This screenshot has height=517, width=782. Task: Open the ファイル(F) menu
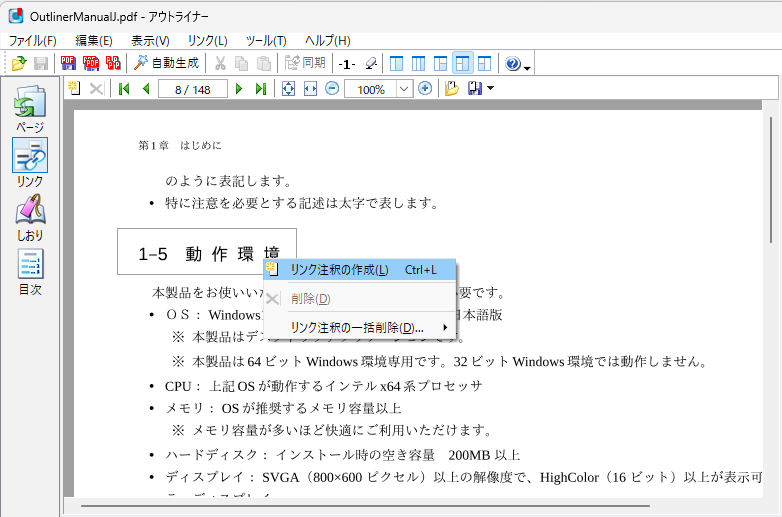point(32,40)
